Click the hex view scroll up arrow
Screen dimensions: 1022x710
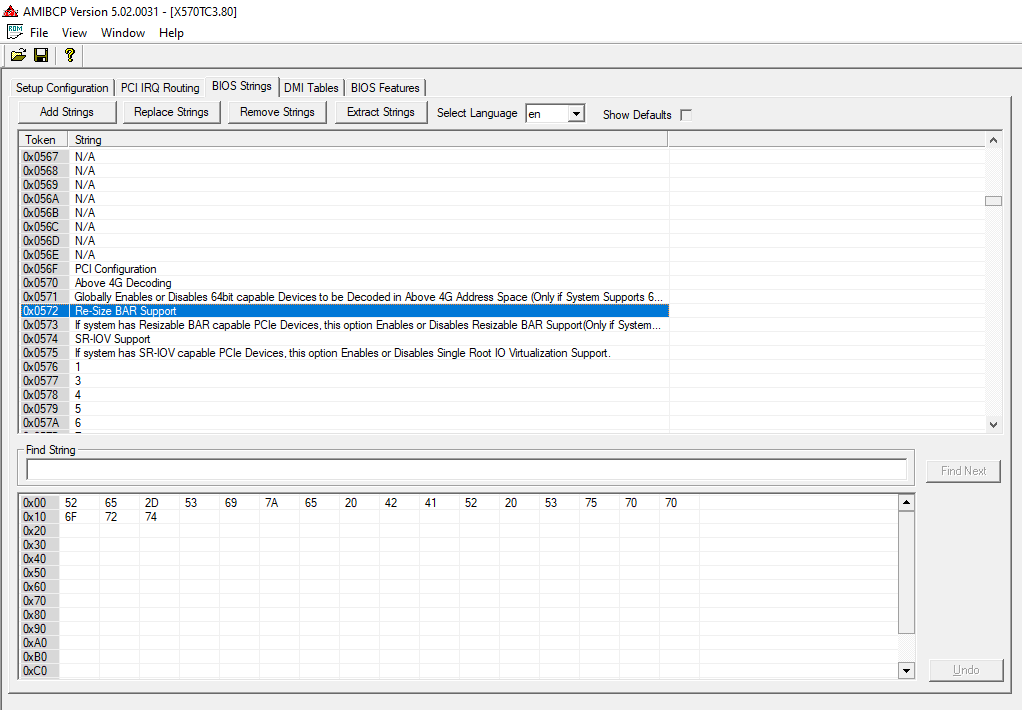(906, 503)
